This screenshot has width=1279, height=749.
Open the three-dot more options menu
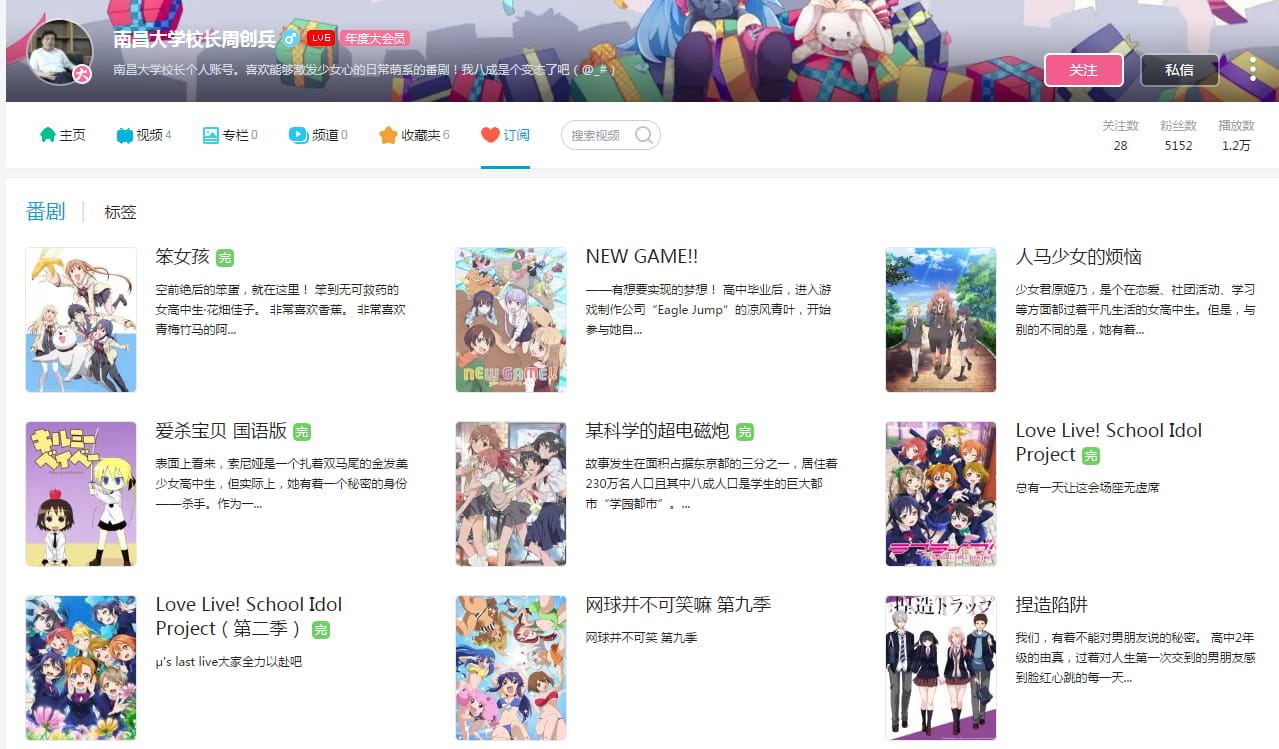pos(1252,69)
